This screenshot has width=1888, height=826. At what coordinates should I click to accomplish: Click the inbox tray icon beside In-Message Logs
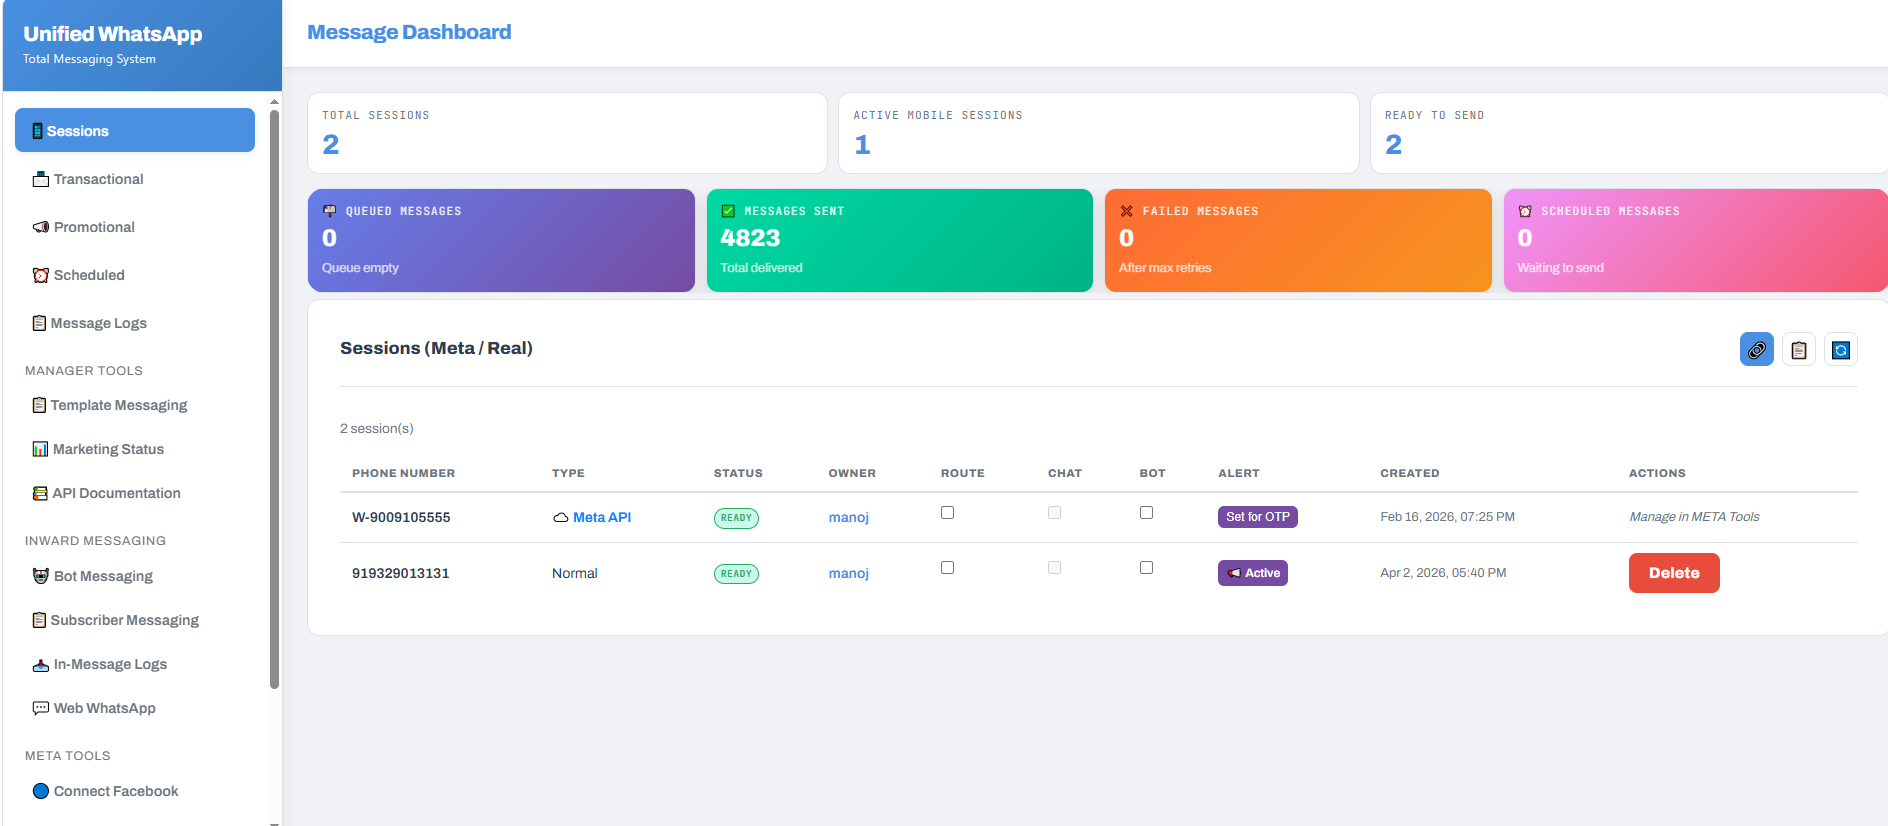point(41,664)
